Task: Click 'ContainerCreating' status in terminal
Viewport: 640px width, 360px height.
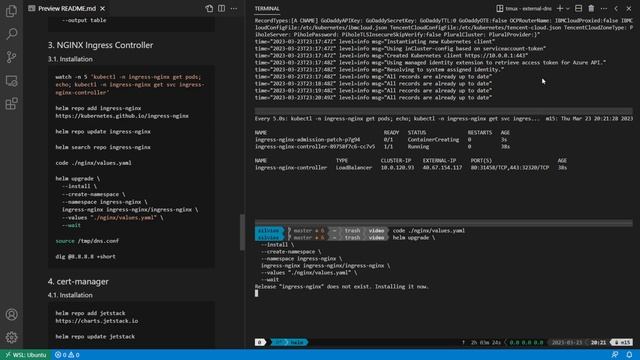Action: pos(433,140)
